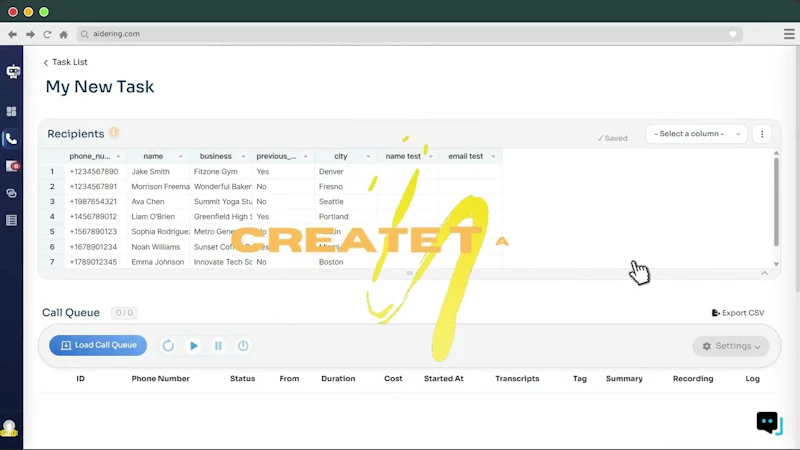Screen dimensions: 800x450
Task: Collapse the Recipients panel chevron
Action: [764, 273]
